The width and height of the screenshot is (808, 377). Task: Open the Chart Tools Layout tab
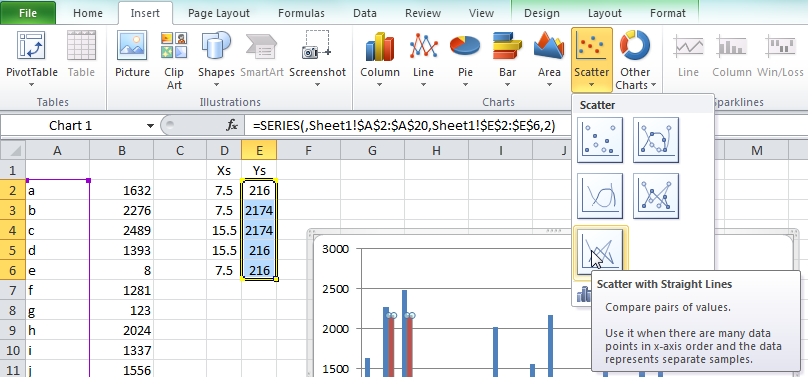click(x=604, y=13)
